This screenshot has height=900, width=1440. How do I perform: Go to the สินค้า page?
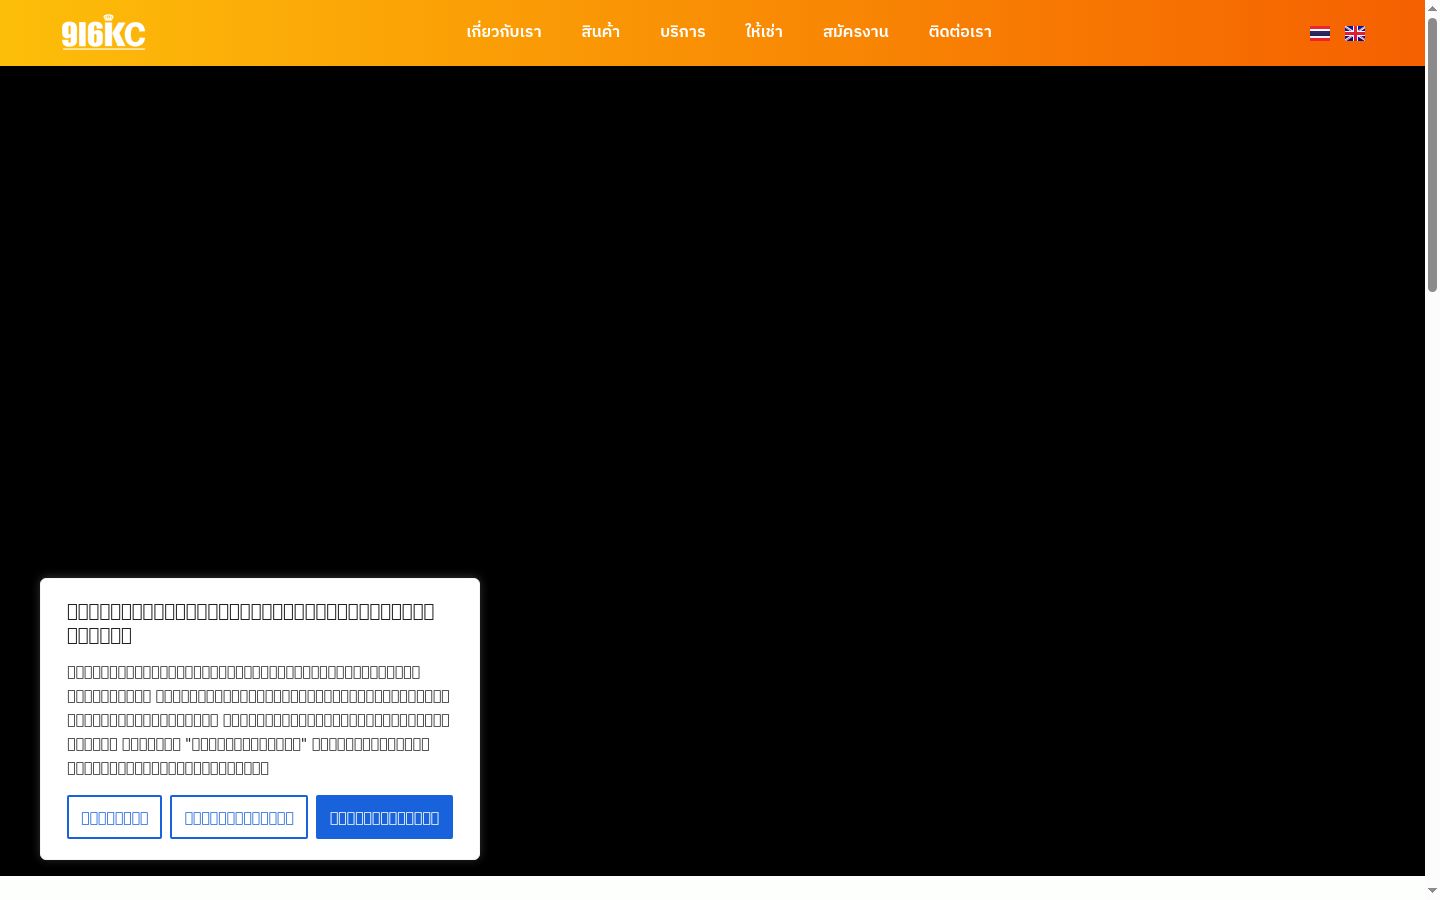tap(601, 32)
